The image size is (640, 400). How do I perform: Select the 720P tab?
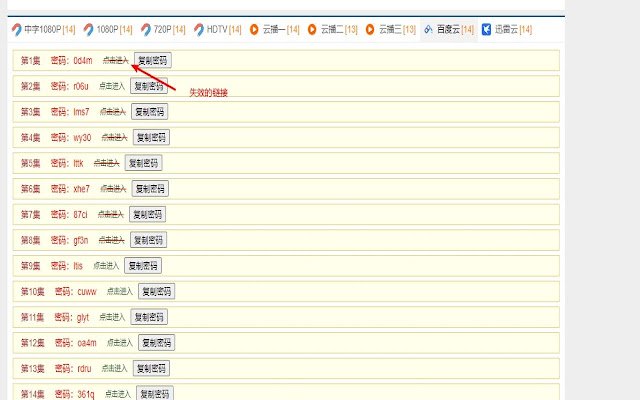[x=163, y=29]
